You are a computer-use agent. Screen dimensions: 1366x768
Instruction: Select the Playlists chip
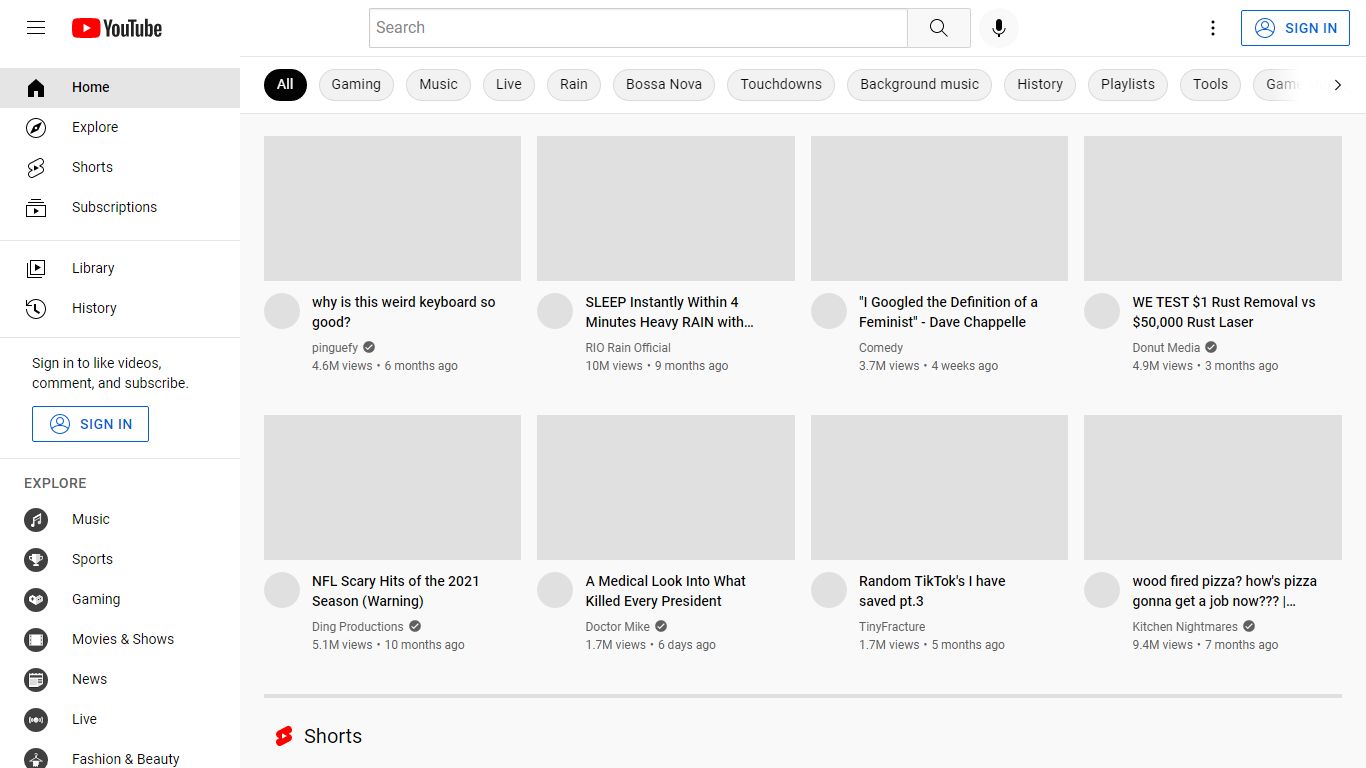(x=1128, y=85)
